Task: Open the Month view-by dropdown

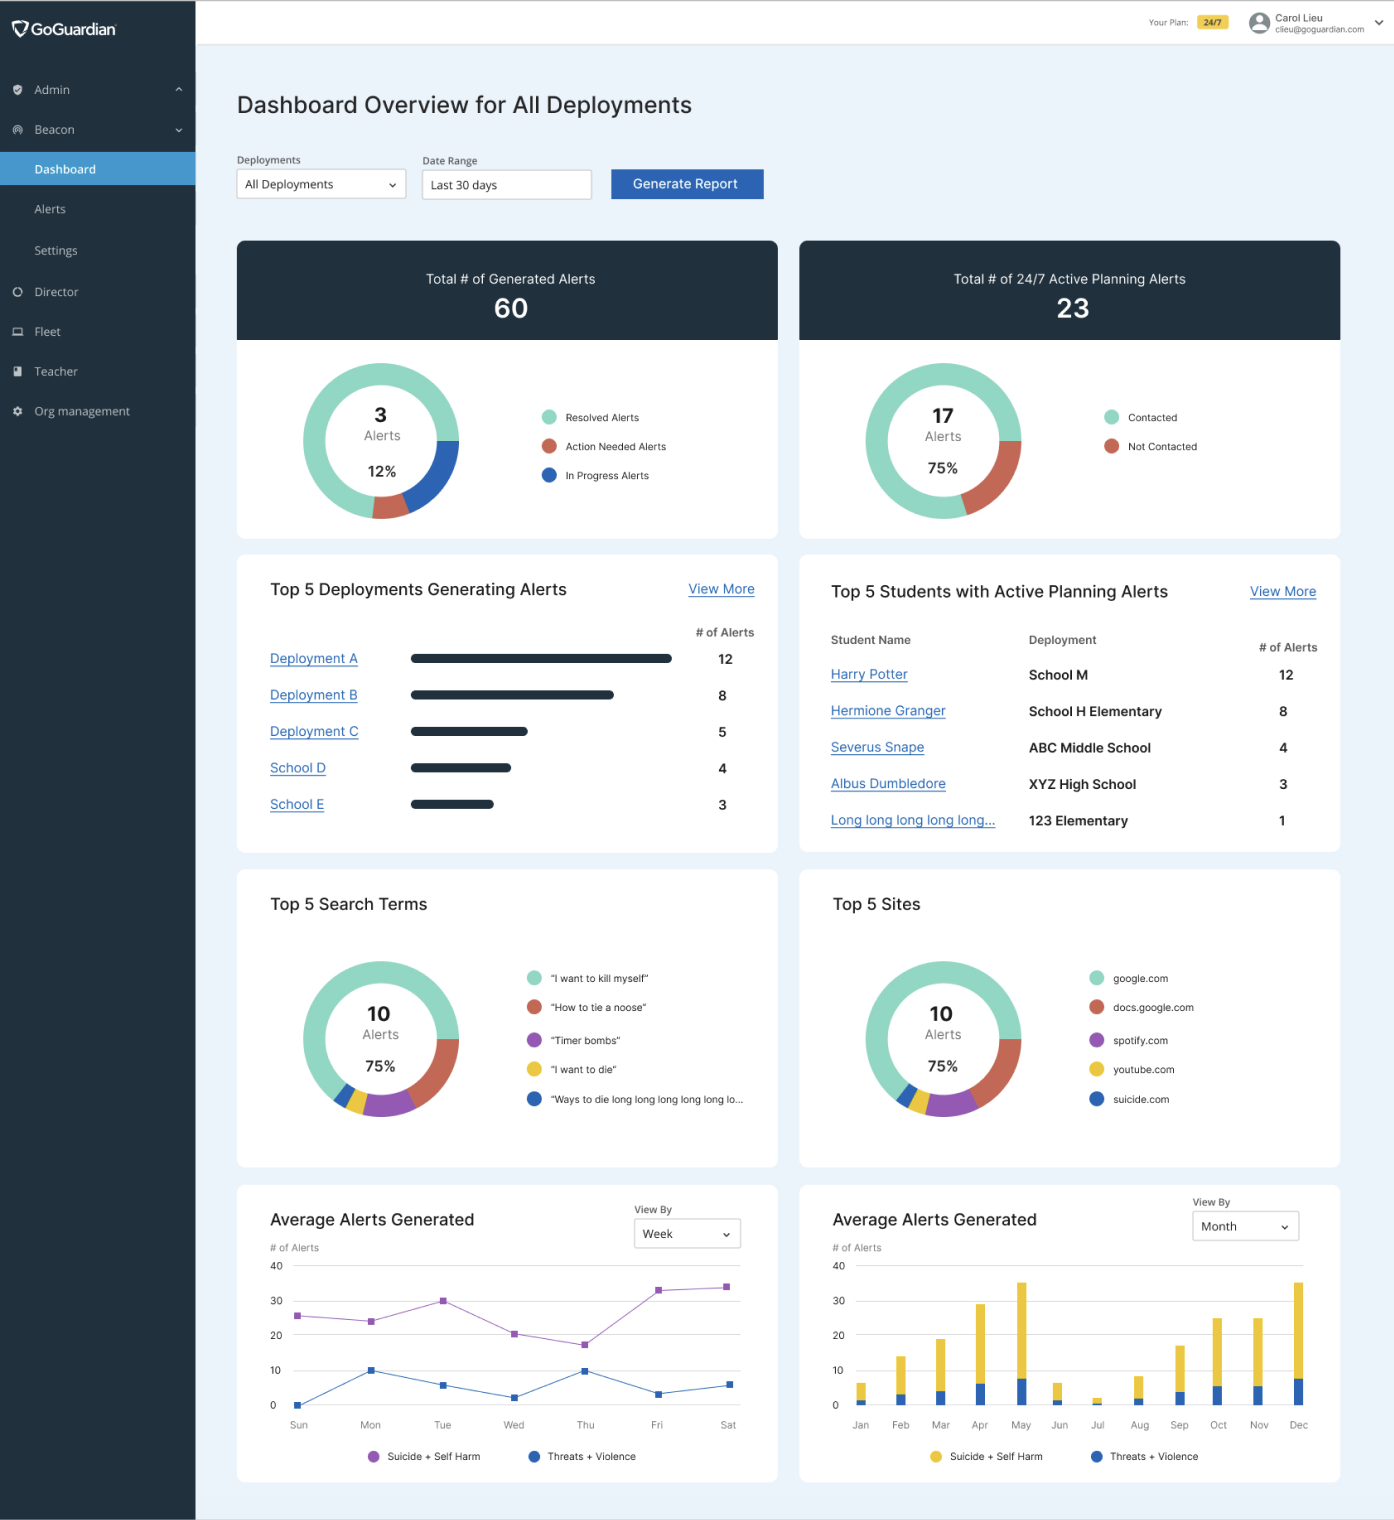Action: pyautogui.click(x=1245, y=1226)
